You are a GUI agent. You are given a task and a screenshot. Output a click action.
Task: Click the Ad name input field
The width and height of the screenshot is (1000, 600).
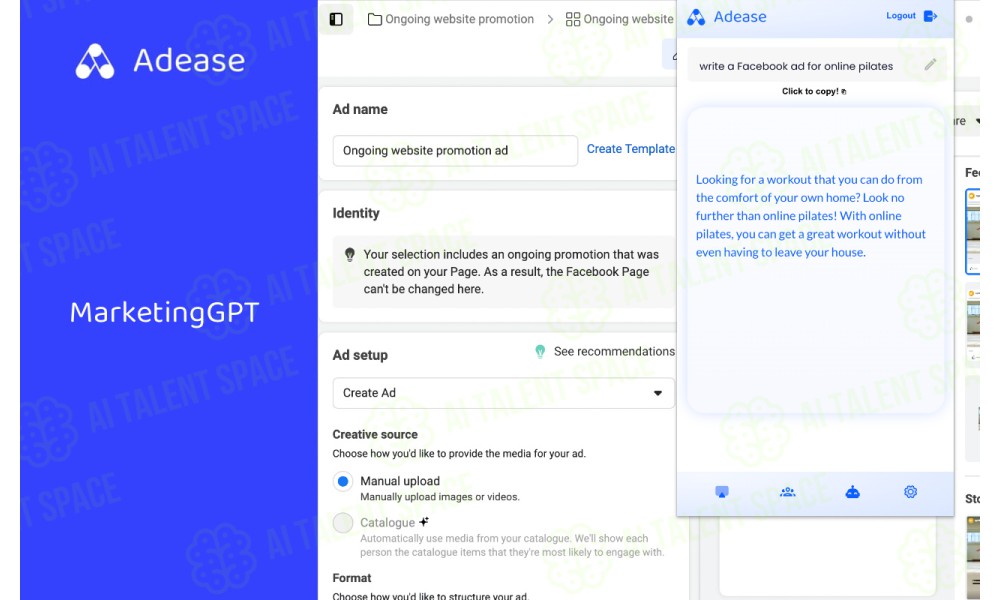pyautogui.click(x=455, y=150)
